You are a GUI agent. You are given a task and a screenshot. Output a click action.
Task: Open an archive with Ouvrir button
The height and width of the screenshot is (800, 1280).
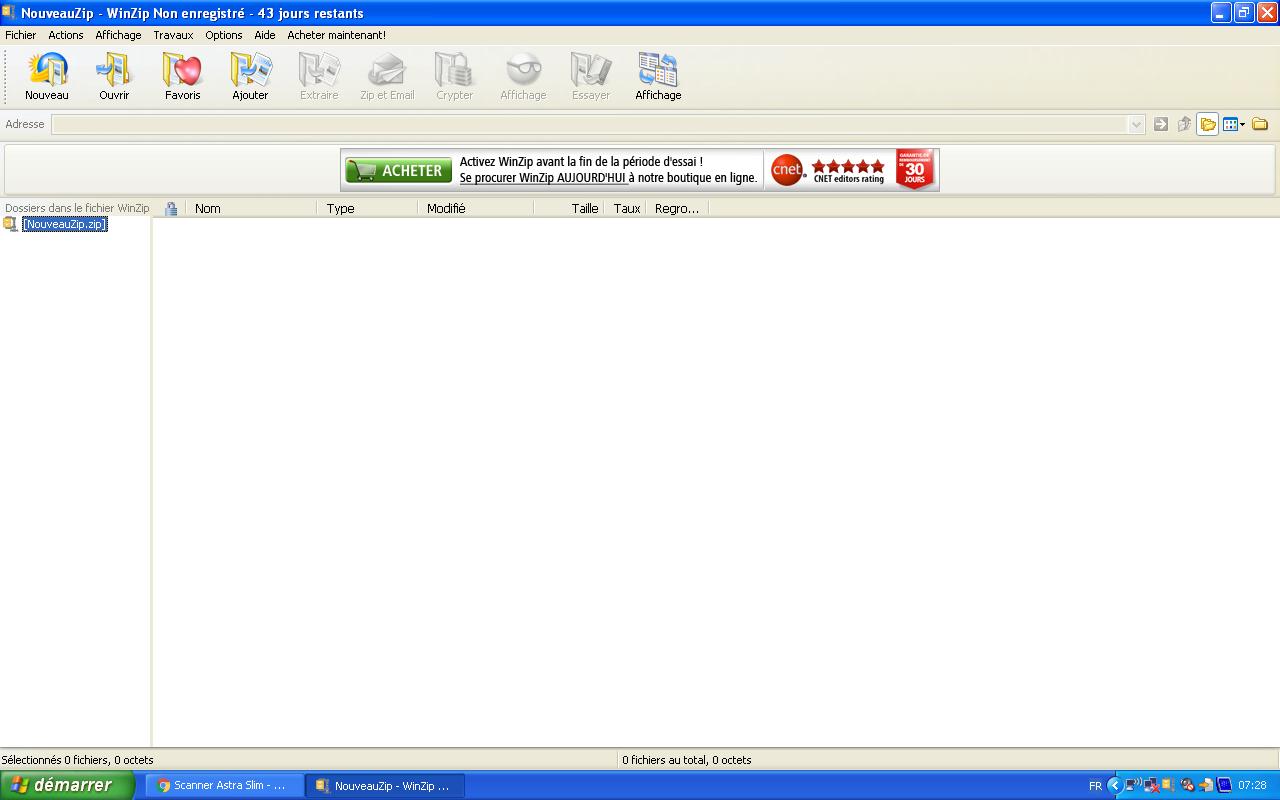point(114,76)
